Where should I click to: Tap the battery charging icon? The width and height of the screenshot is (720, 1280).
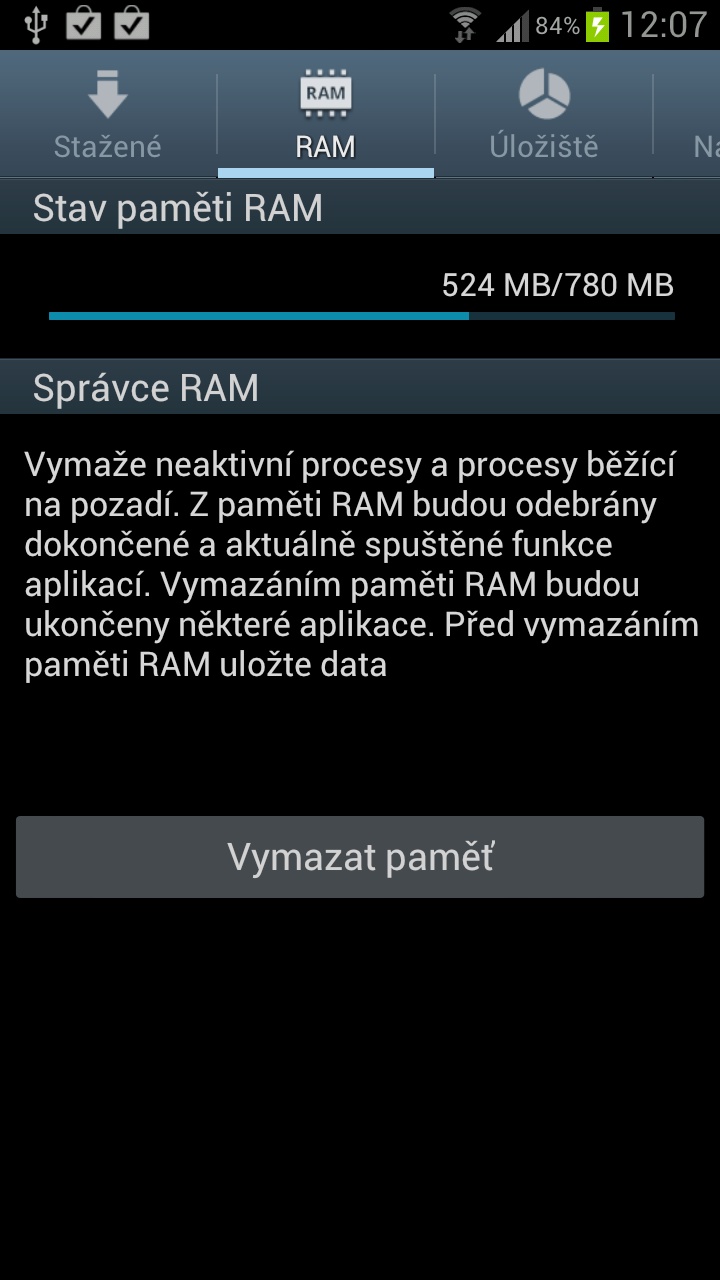pyautogui.click(x=598, y=25)
